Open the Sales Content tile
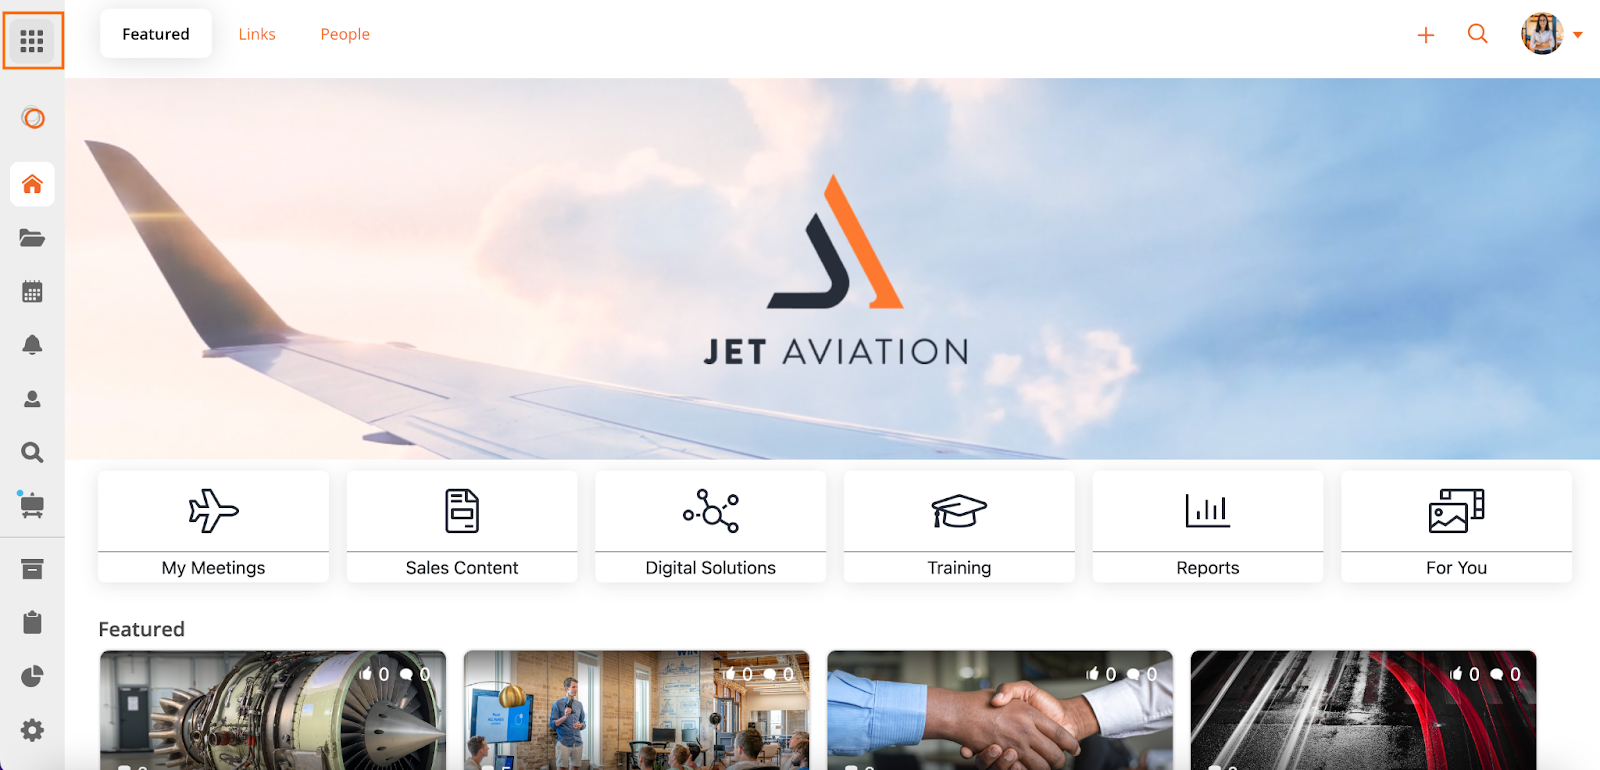The image size is (1600, 770). point(462,526)
